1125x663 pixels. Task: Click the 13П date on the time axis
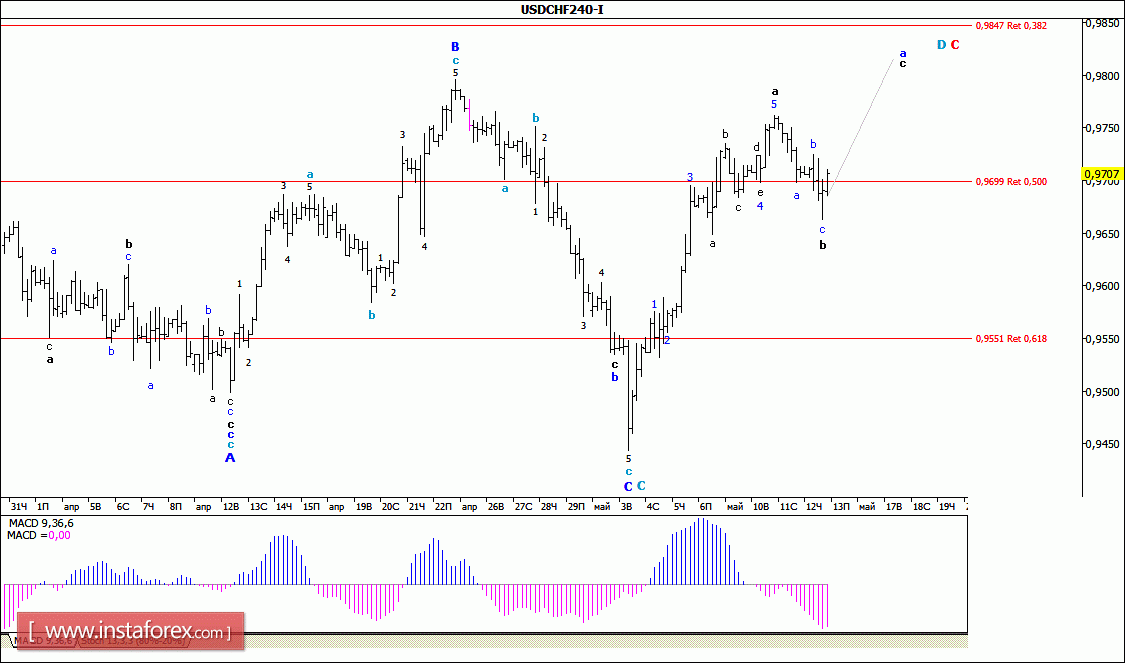pos(841,507)
